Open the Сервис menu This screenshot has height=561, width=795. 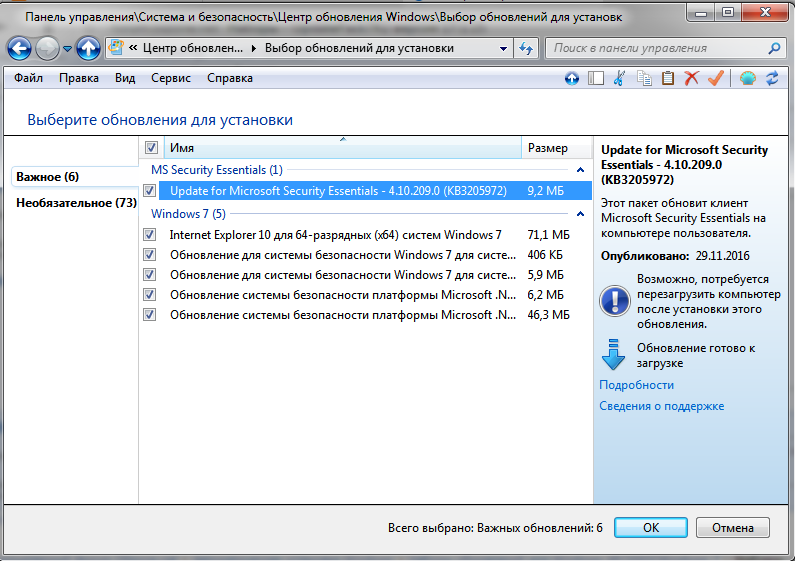tap(171, 78)
